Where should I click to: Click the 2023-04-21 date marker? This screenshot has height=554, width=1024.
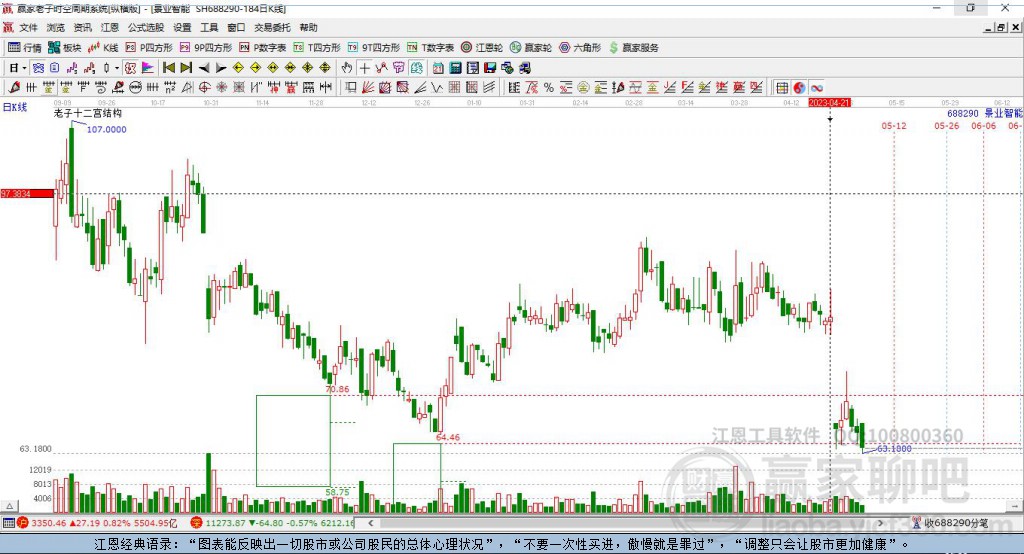click(829, 103)
